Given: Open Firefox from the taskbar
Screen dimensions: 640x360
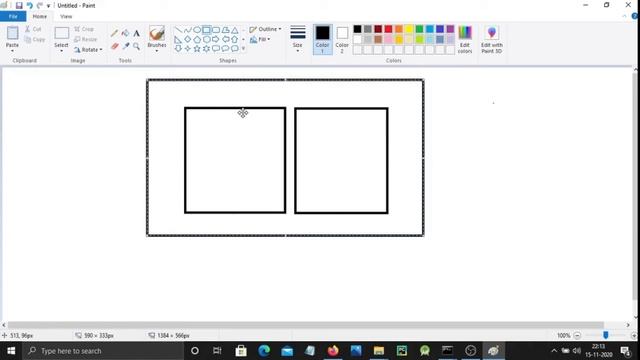Looking at the screenshot, I should click(333, 351).
